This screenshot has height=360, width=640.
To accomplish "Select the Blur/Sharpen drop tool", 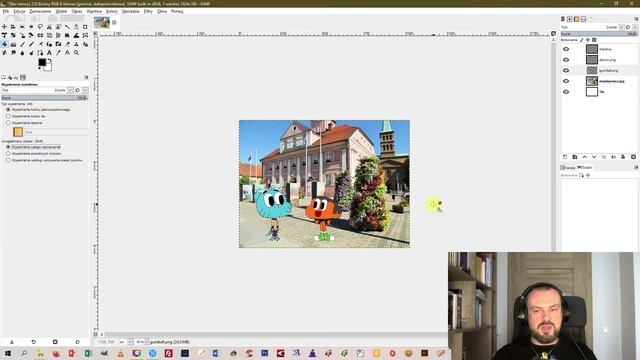I will [x=22, y=53].
